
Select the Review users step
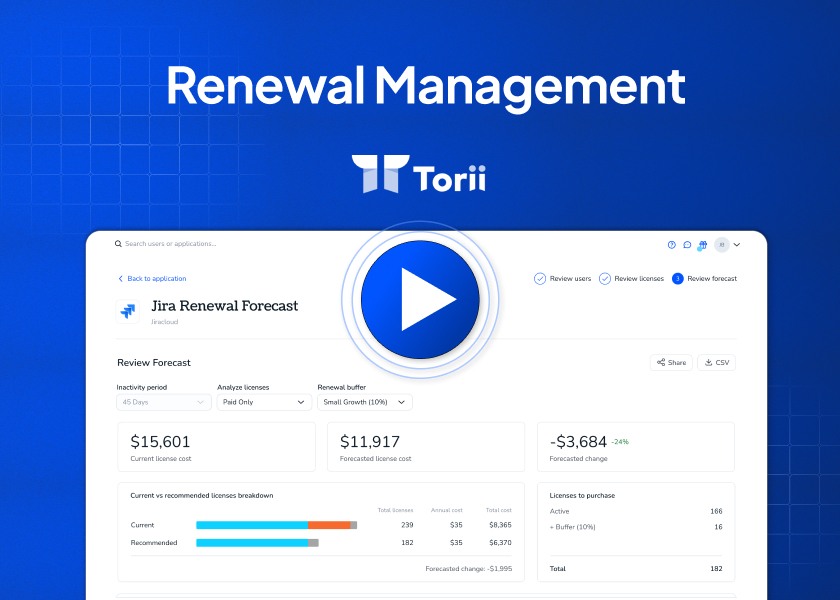[562, 279]
